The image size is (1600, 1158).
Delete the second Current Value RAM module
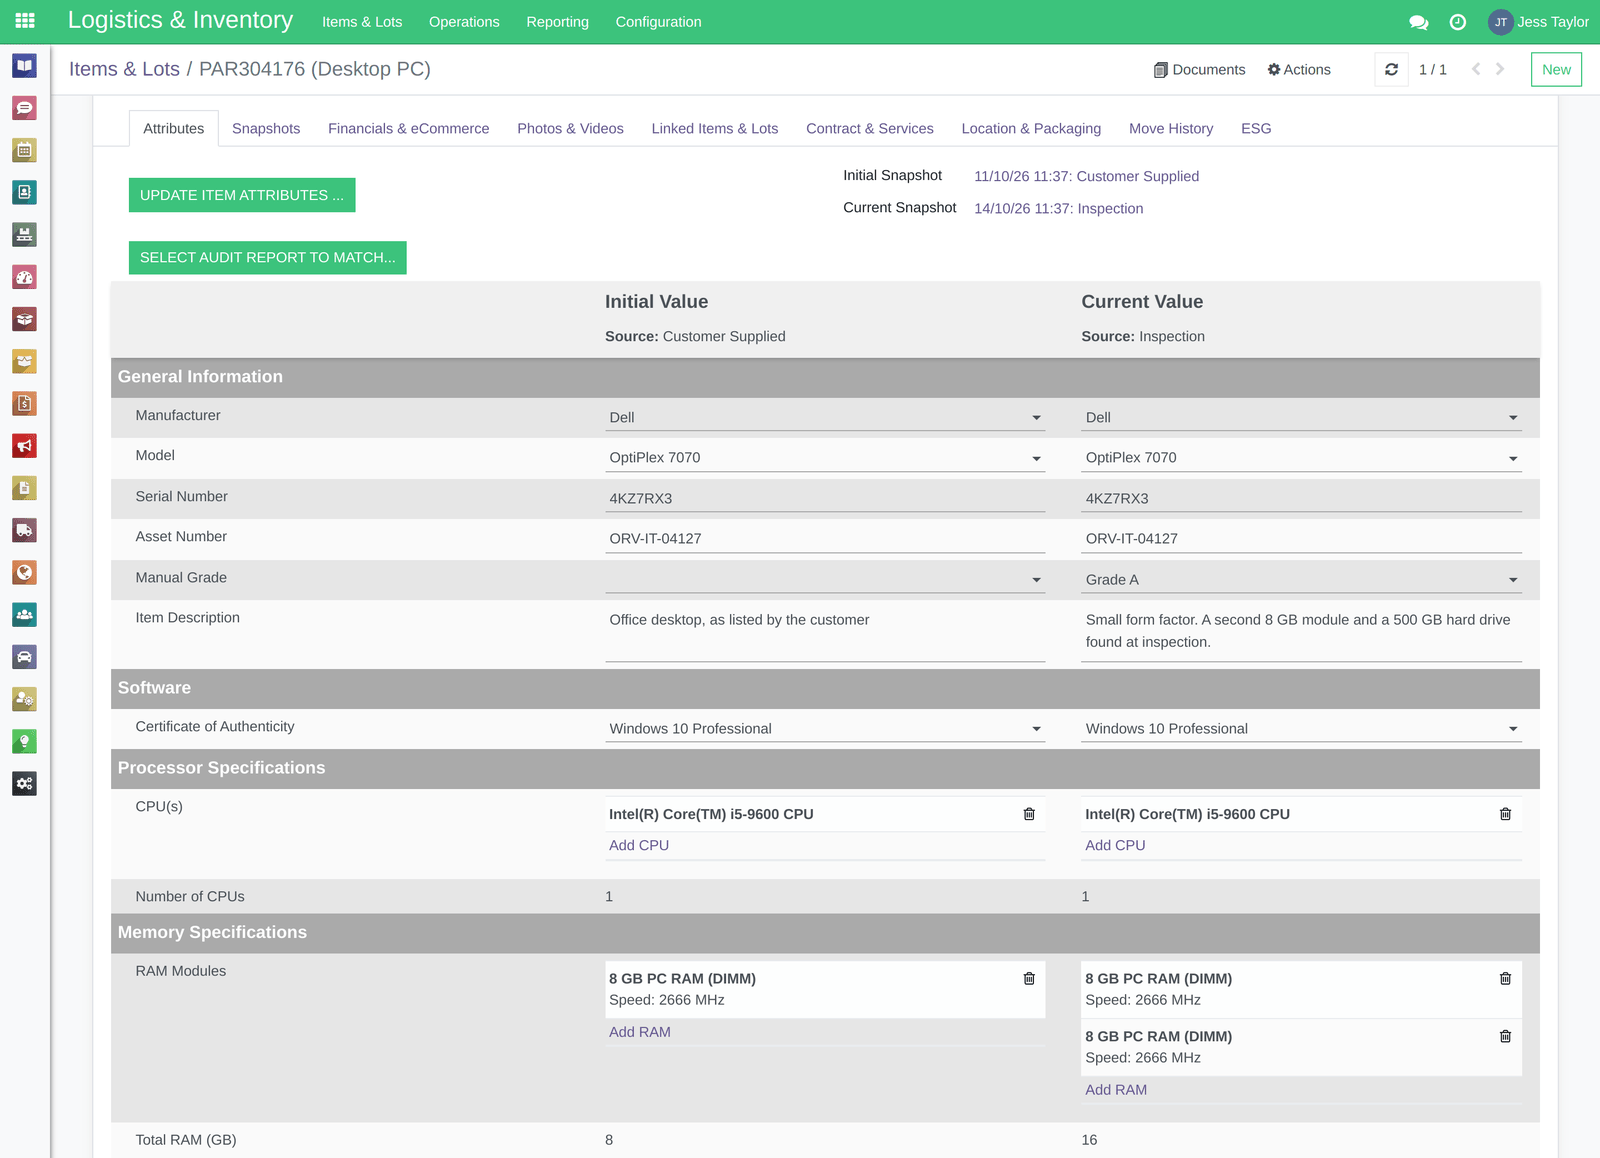tap(1505, 1036)
